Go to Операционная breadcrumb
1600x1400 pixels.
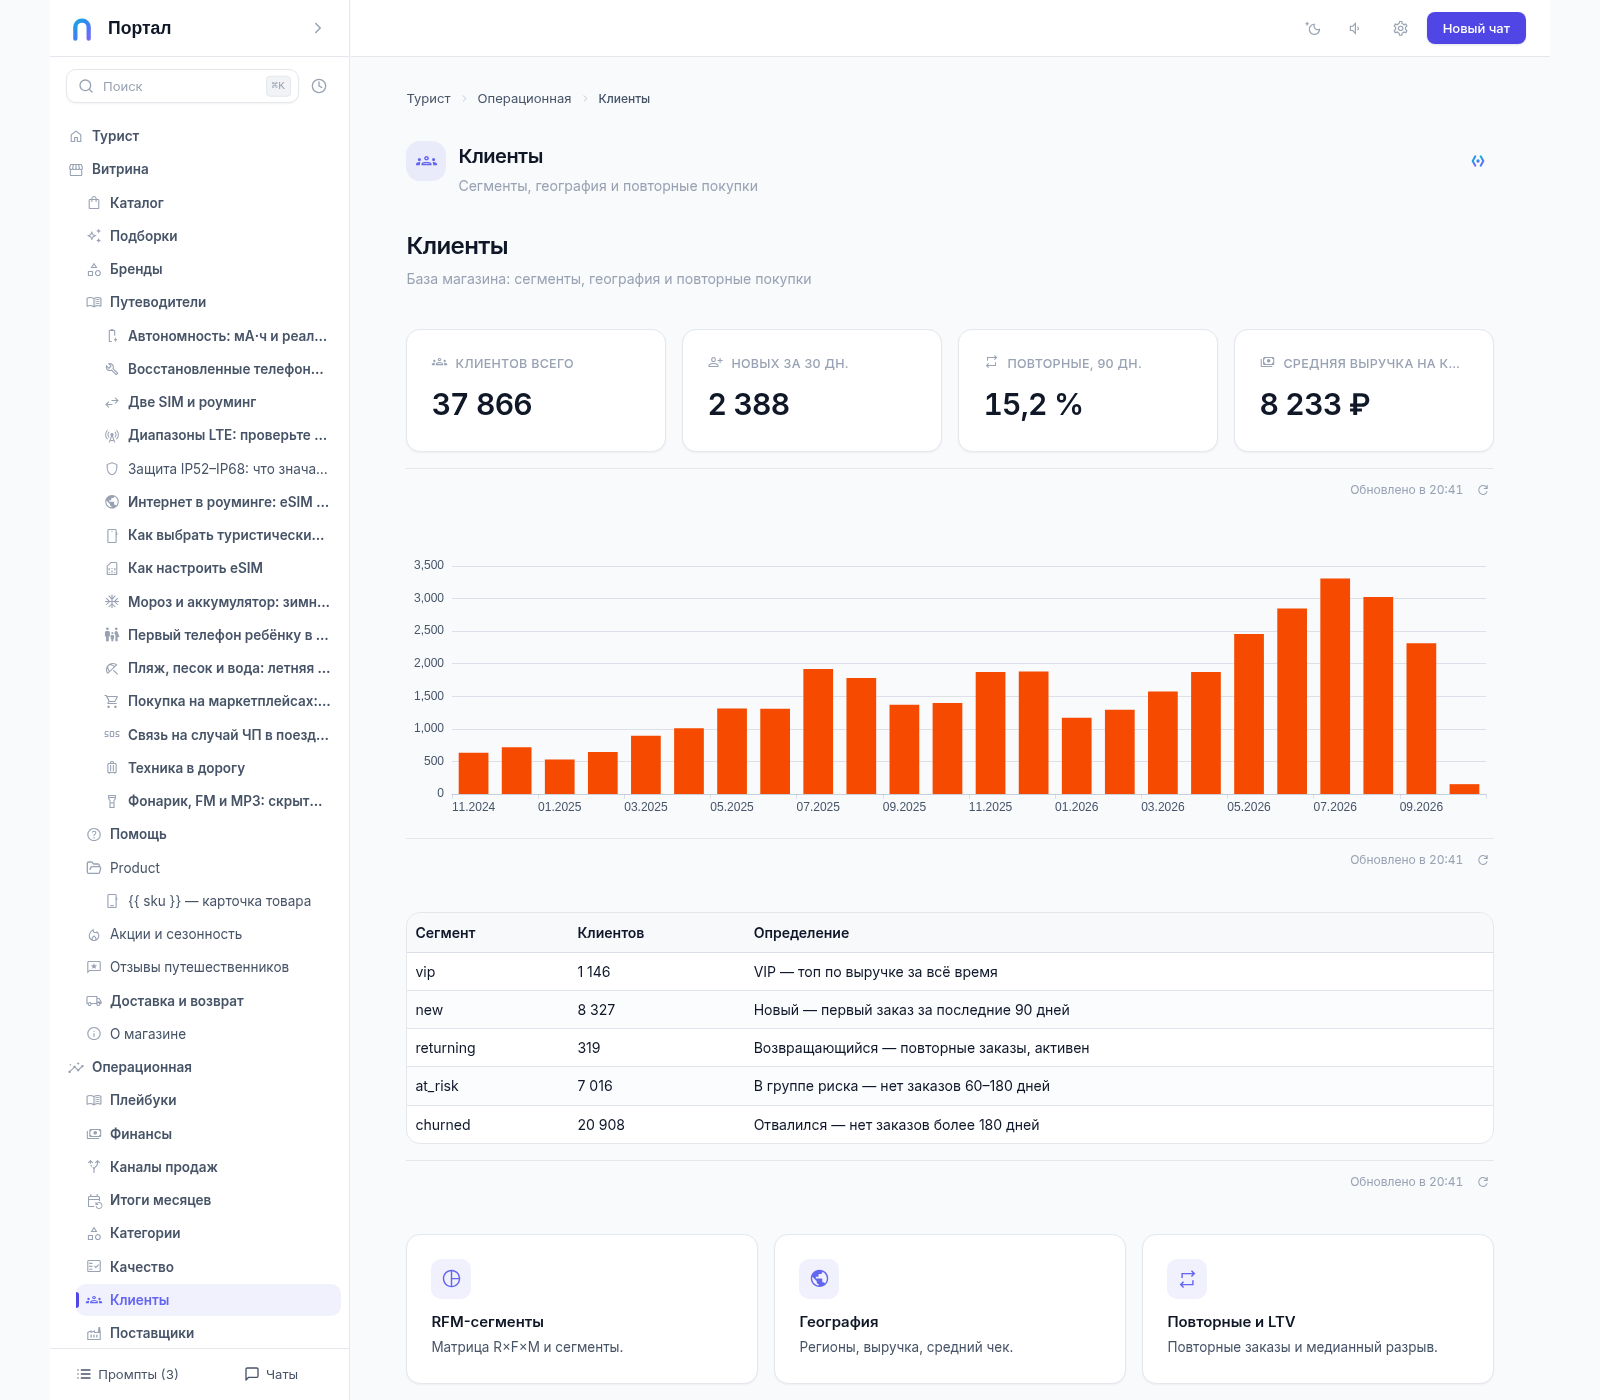click(524, 99)
